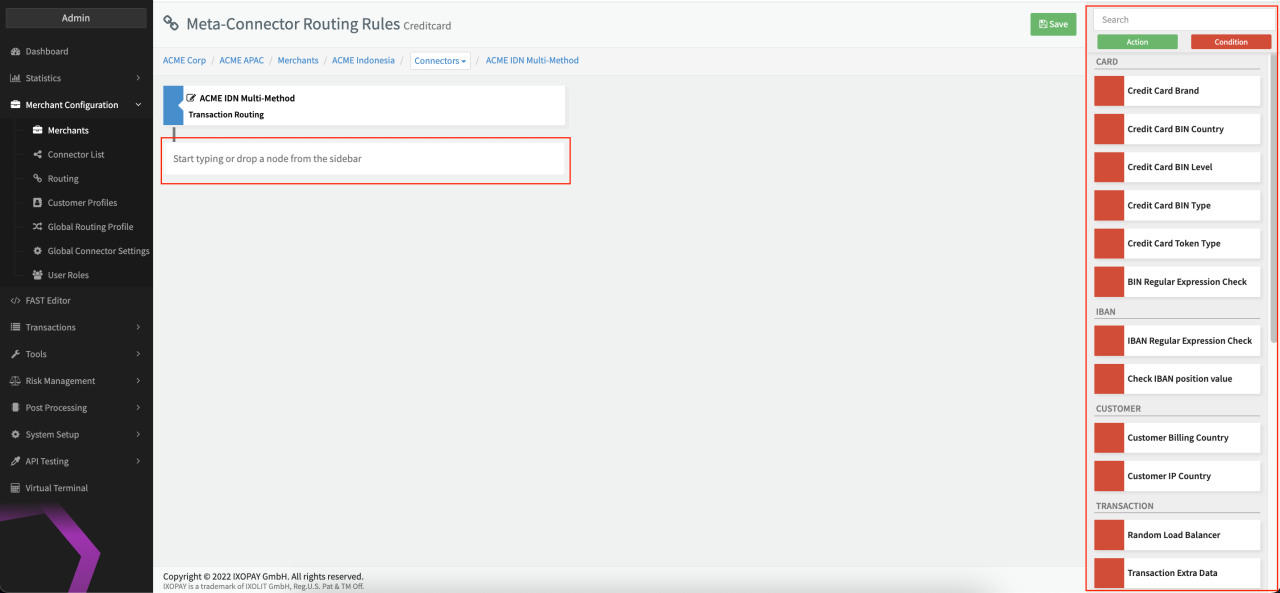The width and height of the screenshot is (1280, 593).
Task: Toggle the green Action filter
Action: (x=1137, y=42)
